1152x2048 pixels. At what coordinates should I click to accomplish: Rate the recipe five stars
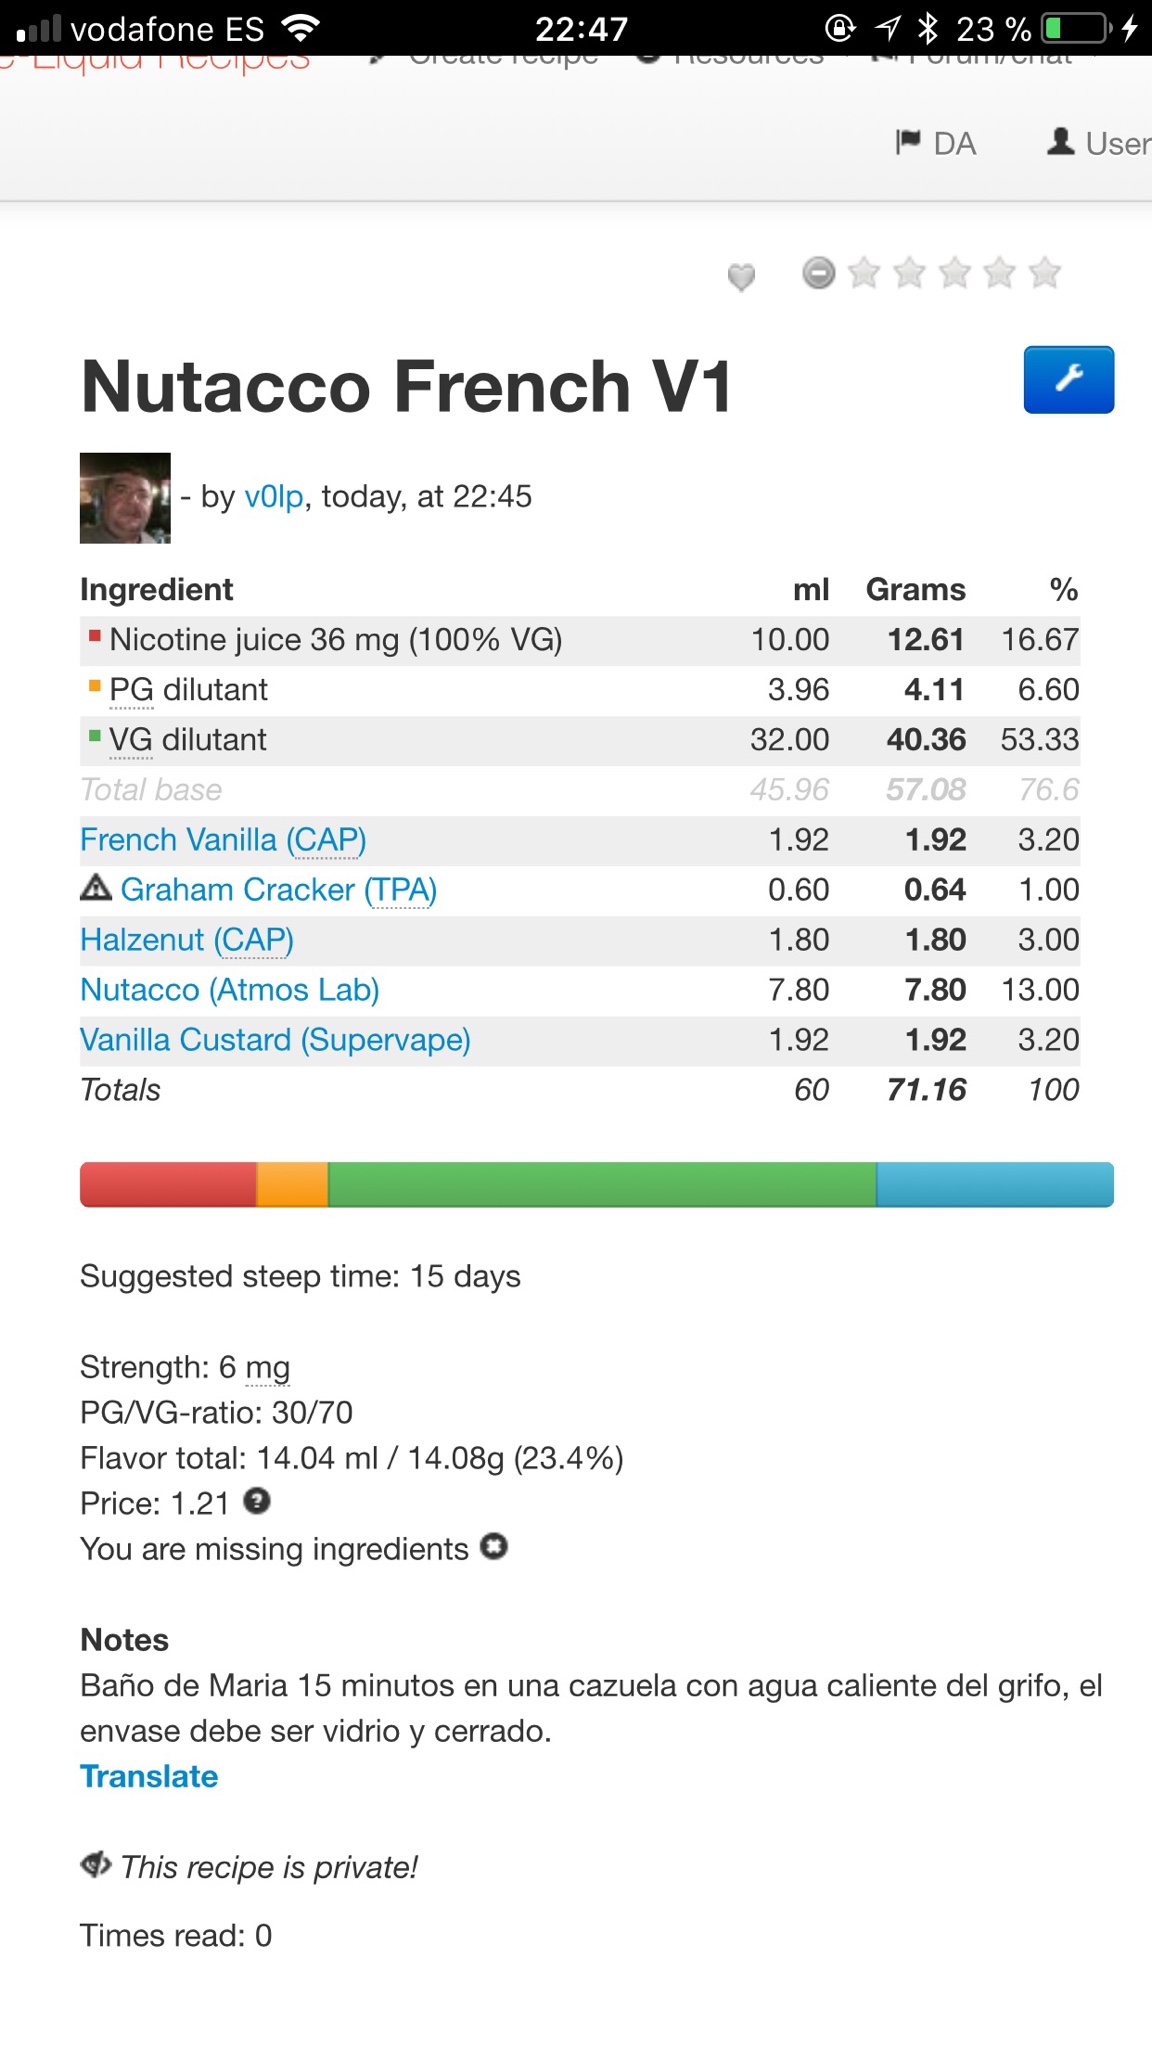(x=1046, y=272)
